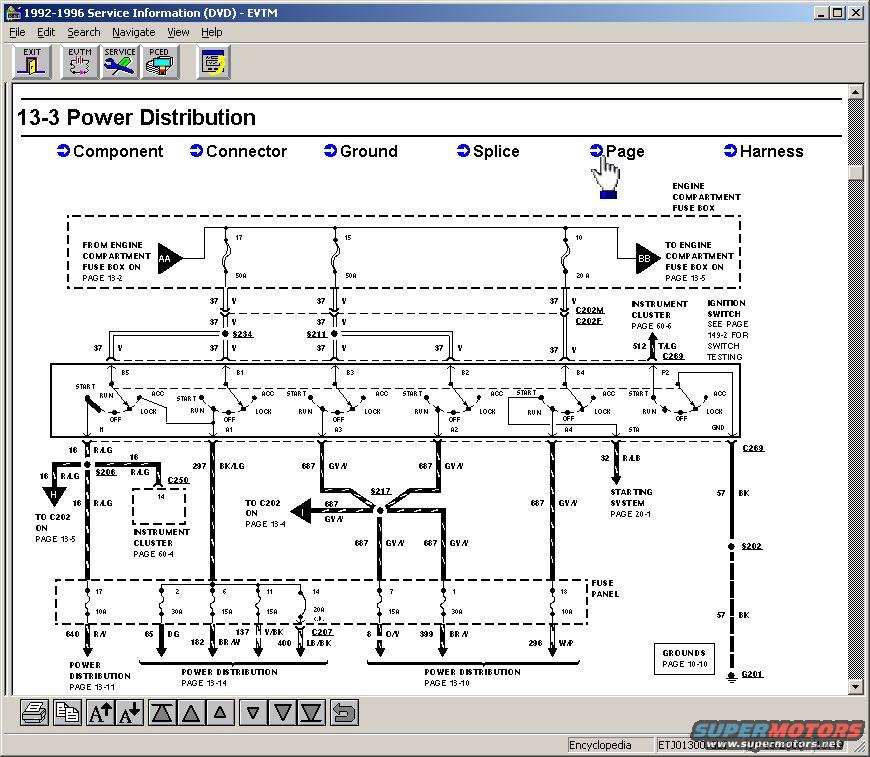870x757 pixels.
Task: Jump to bottom with barred down triangle
Action: pos(312,712)
